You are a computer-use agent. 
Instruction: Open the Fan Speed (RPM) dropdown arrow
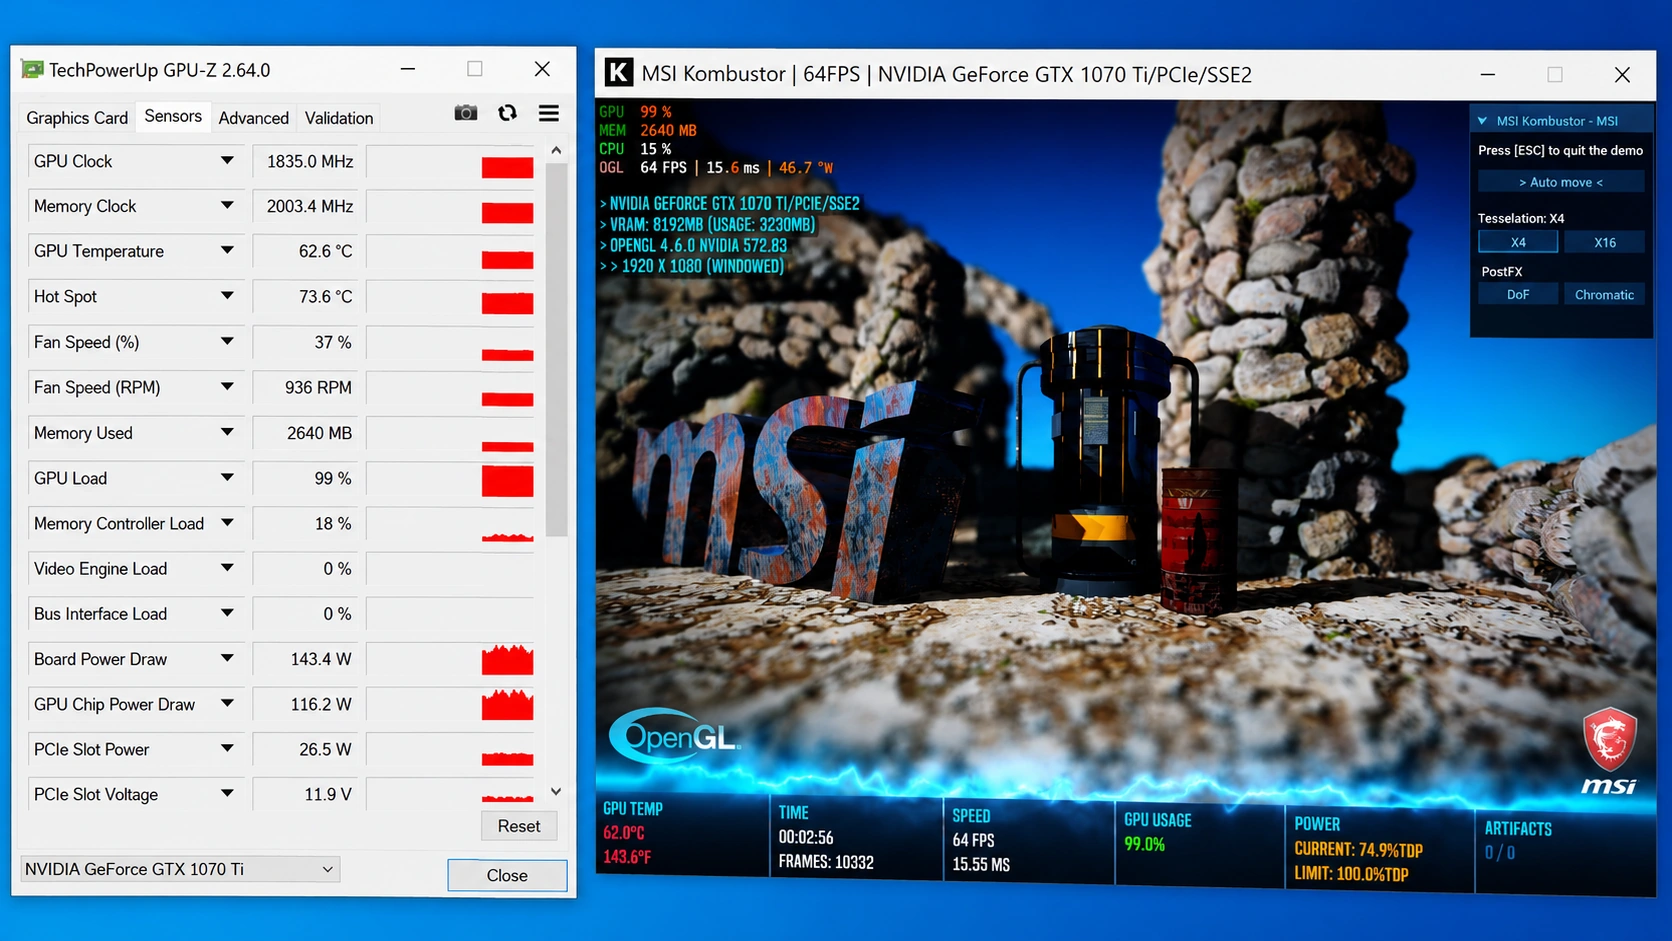(227, 387)
